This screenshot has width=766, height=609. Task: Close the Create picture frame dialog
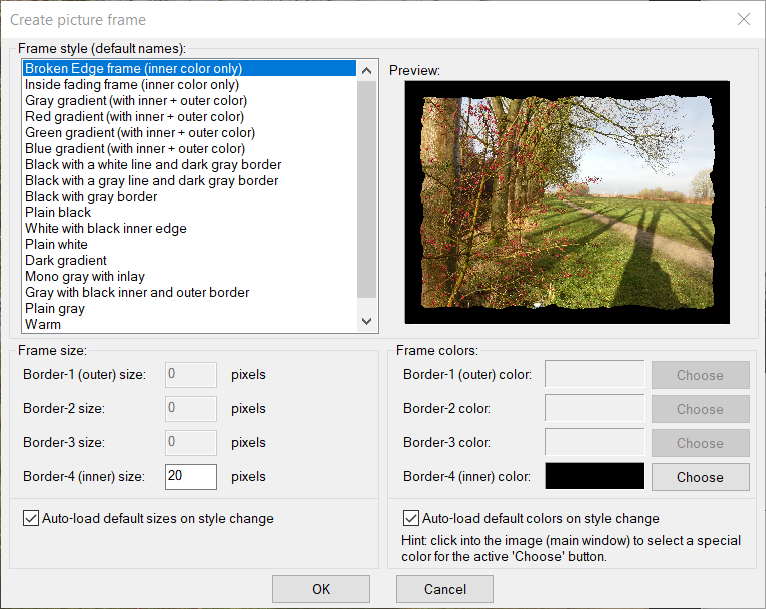coord(743,19)
